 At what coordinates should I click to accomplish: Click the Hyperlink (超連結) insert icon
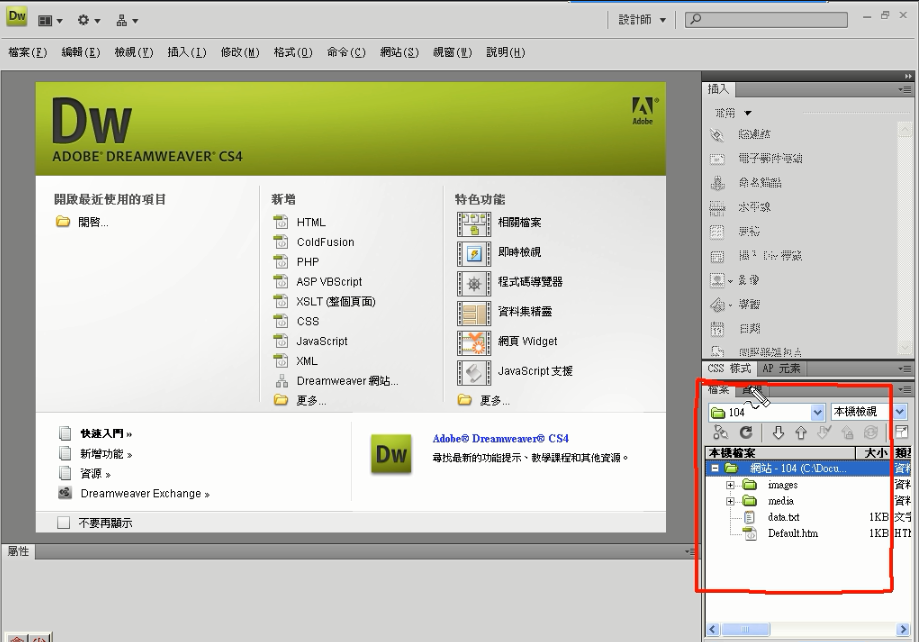[717, 135]
